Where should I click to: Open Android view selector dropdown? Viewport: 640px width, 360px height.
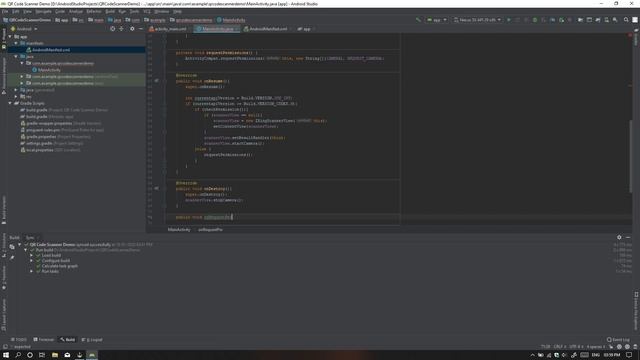pos(24,29)
